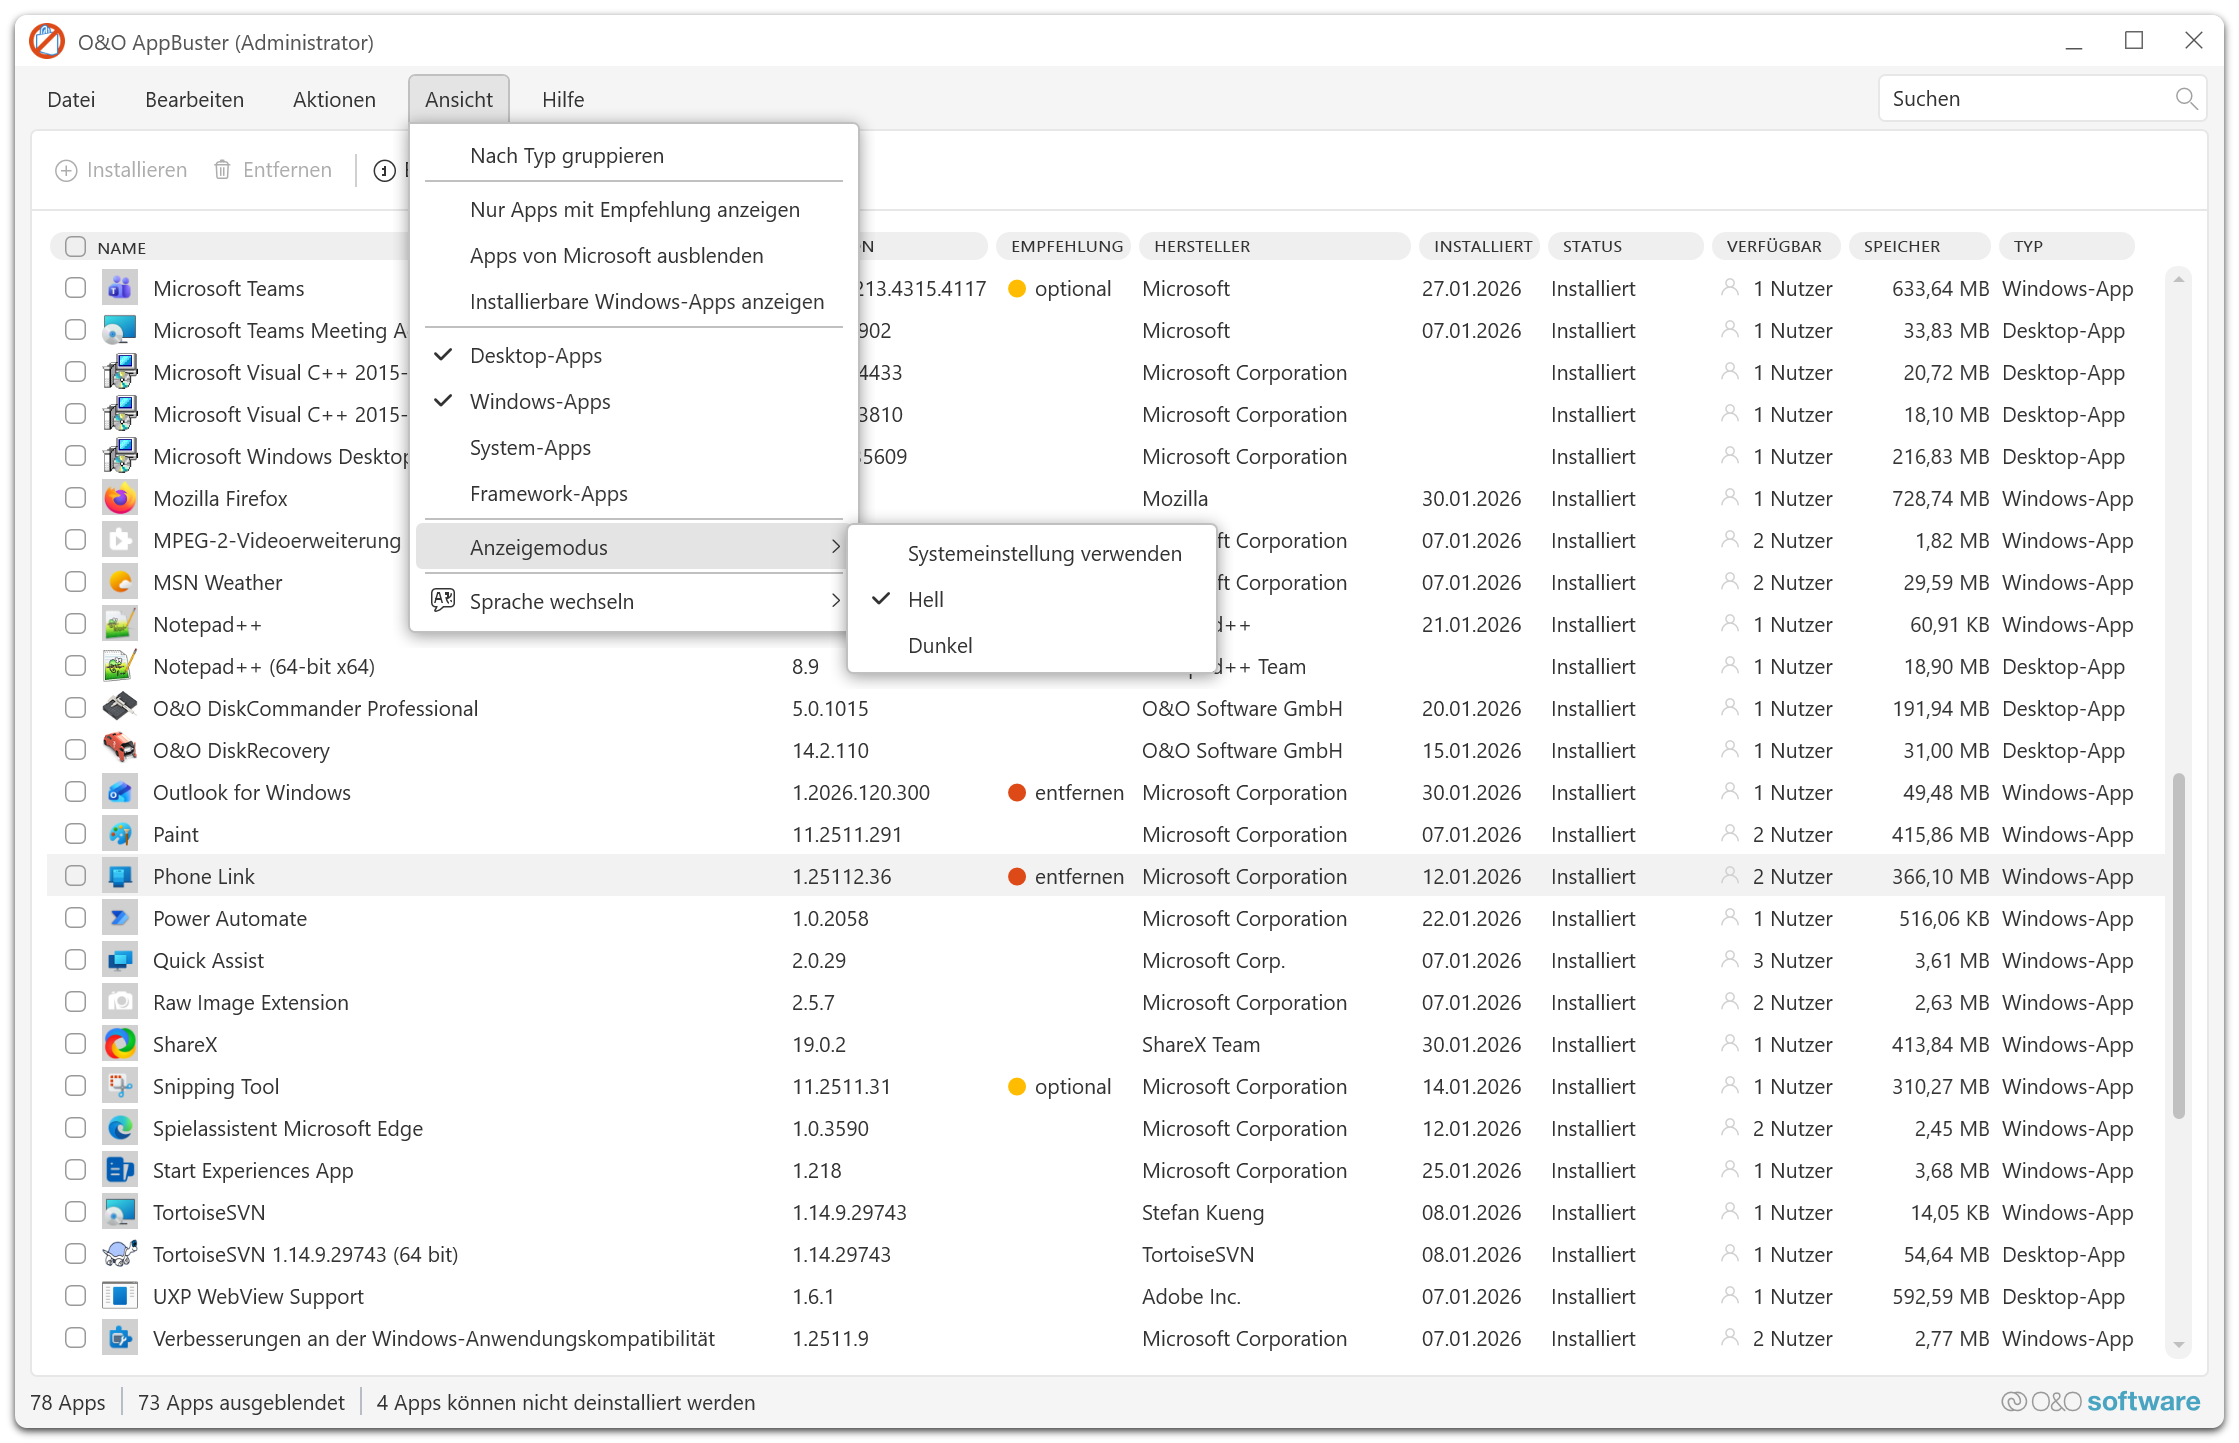2239x1443 pixels.
Task: Click the search magnifier icon
Action: (2186, 99)
